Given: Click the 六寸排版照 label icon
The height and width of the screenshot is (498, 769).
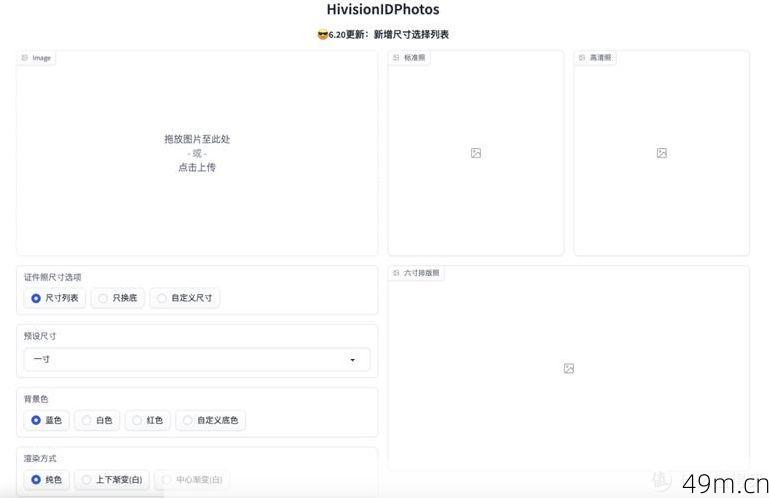Looking at the screenshot, I should tap(396, 273).
